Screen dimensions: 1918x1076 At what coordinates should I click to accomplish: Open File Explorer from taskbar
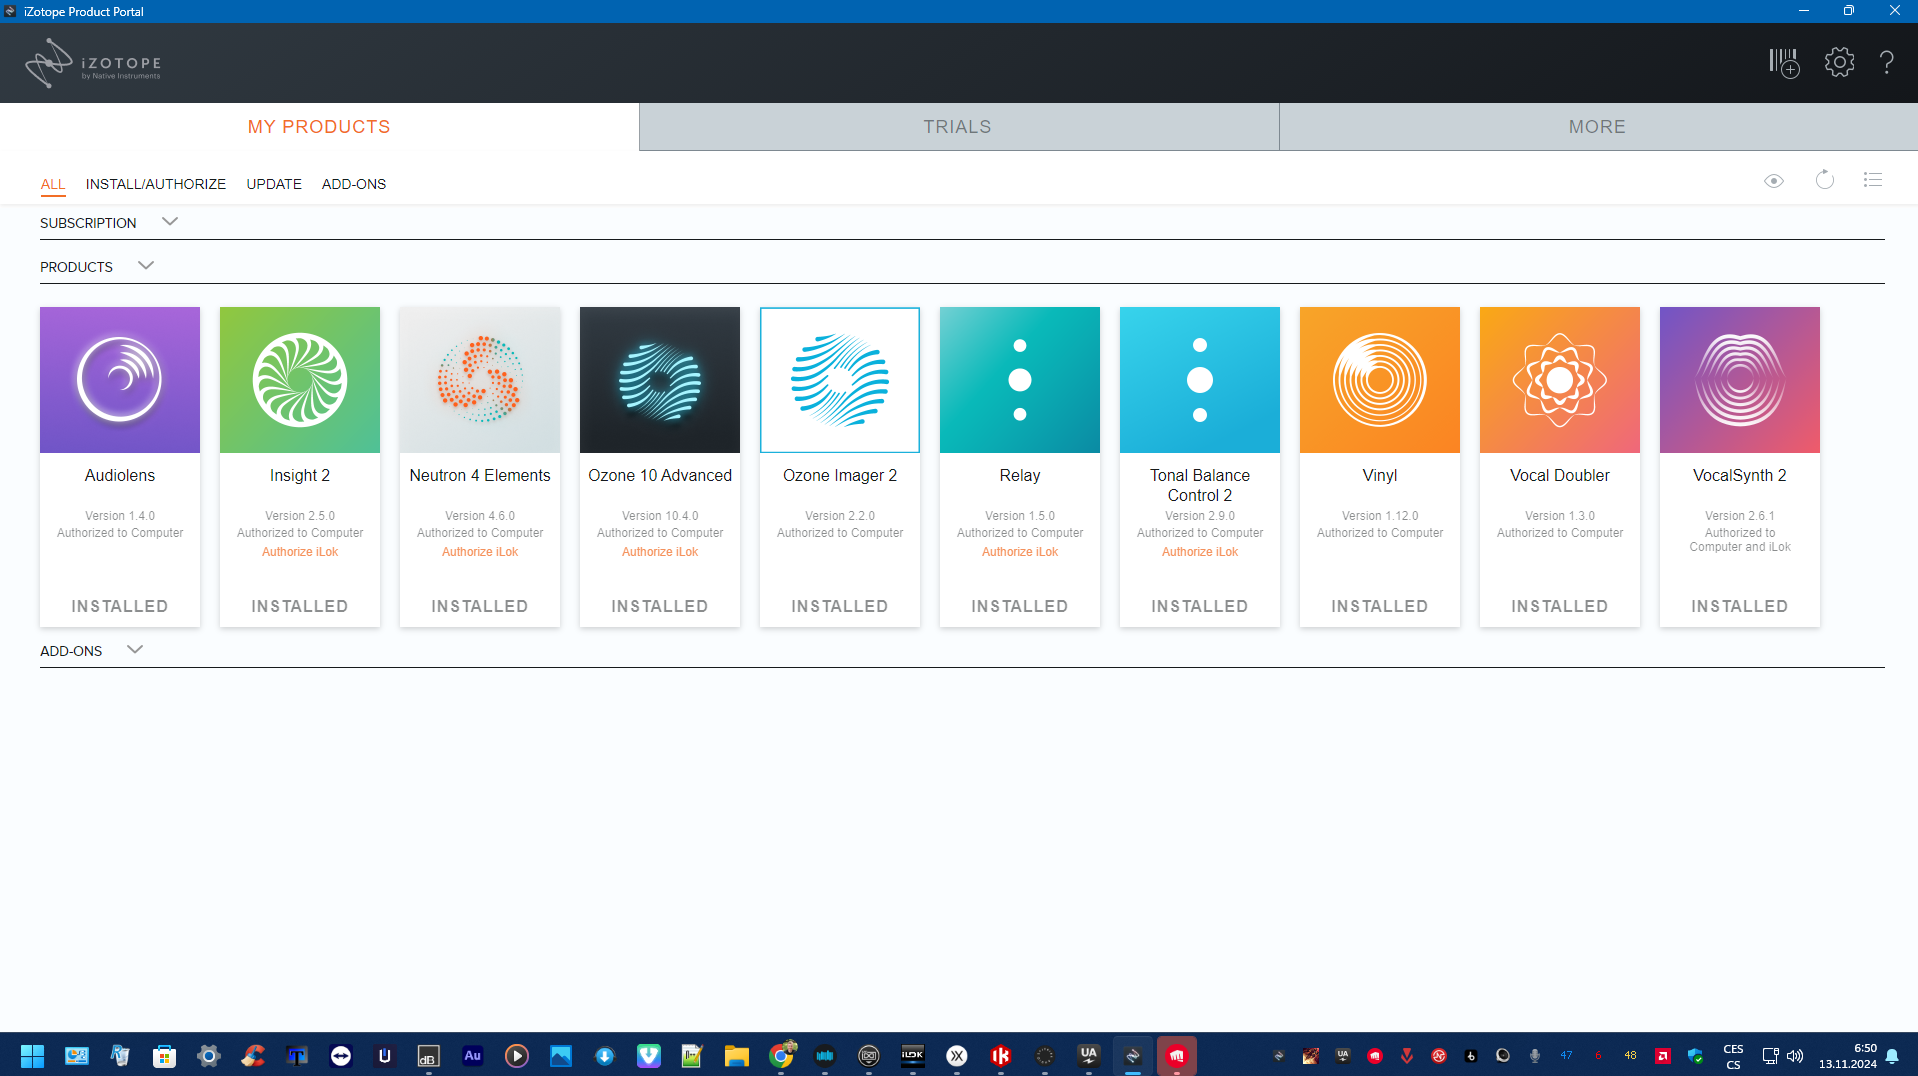737,1056
